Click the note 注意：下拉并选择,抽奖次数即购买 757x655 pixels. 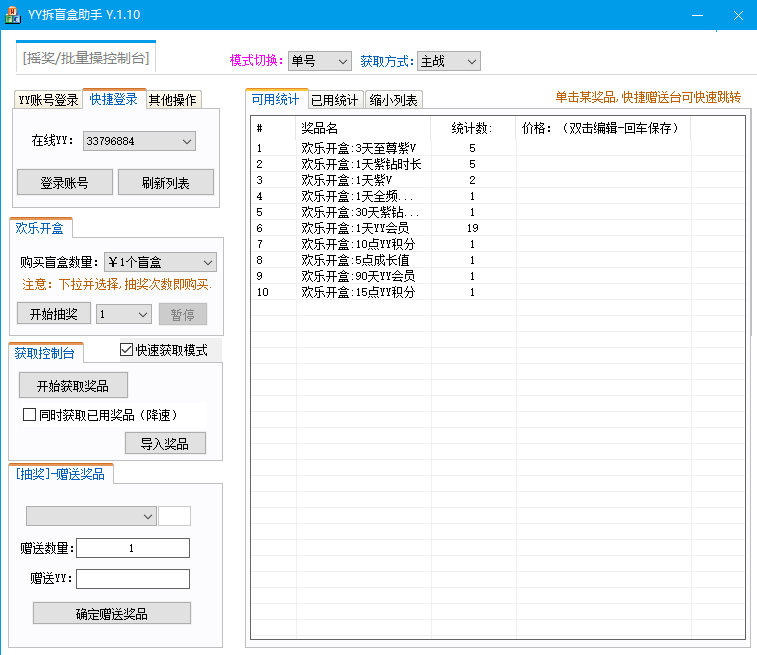tap(117, 284)
